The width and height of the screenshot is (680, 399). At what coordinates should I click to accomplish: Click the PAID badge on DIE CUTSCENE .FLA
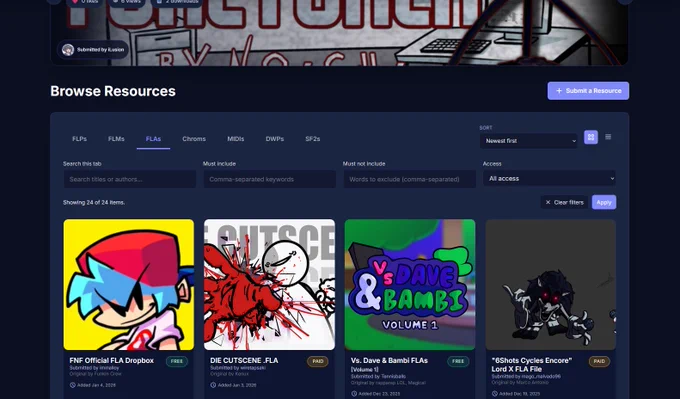click(x=317, y=361)
